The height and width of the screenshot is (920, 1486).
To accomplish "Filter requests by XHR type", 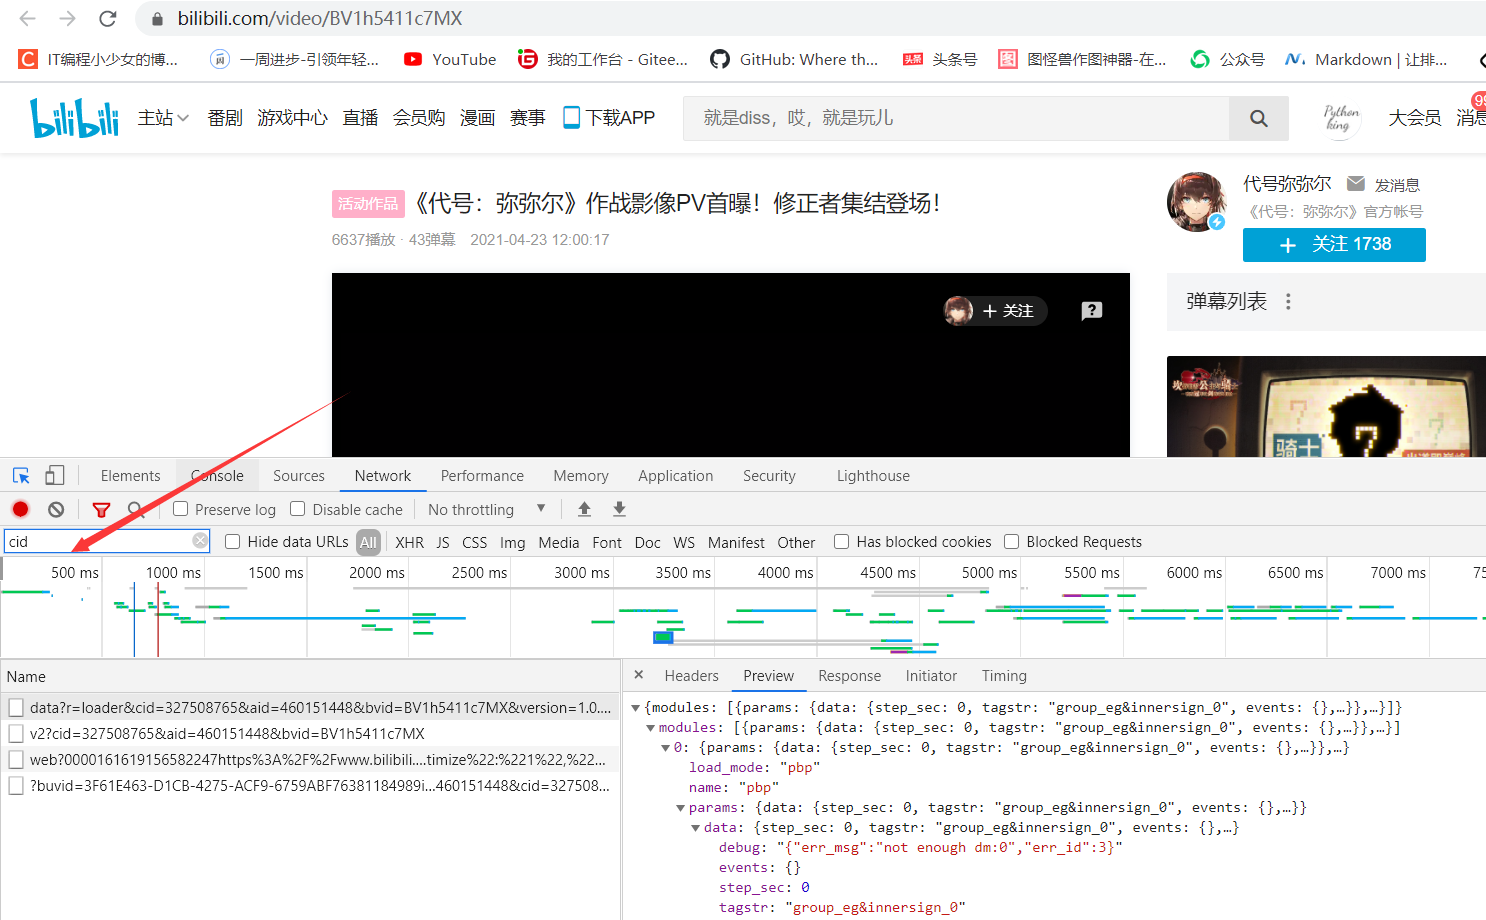I will click(x=409, y=542).
